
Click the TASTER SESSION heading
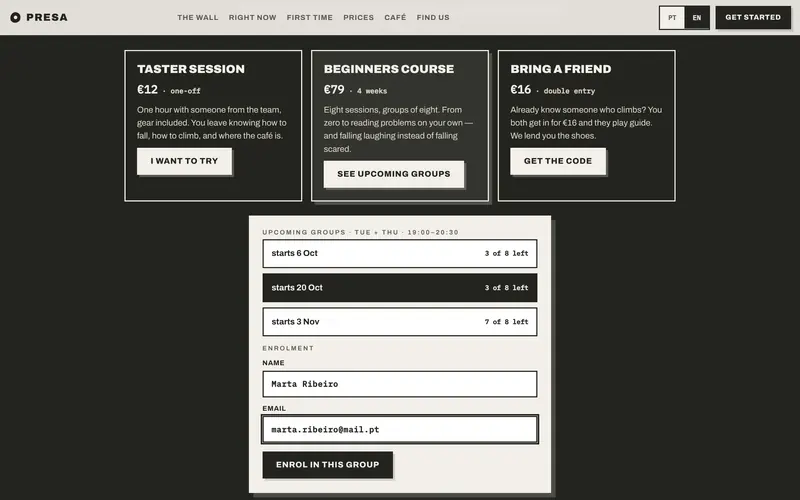(x=191, y=69)
